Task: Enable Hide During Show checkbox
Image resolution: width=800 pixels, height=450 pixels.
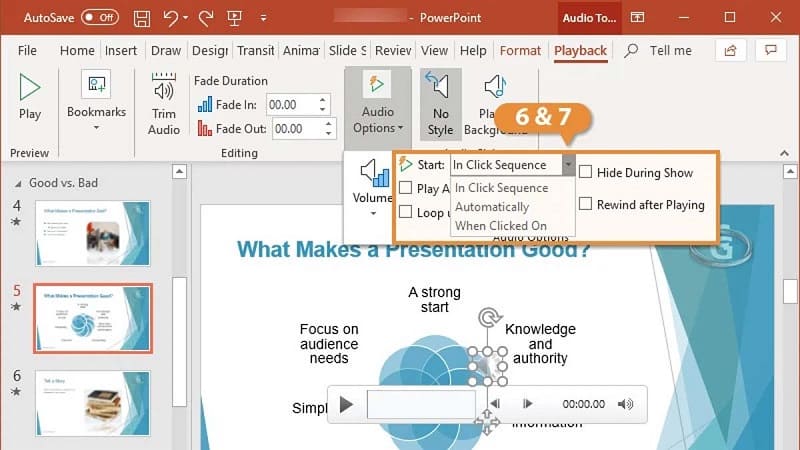Action: coord(586,173)
